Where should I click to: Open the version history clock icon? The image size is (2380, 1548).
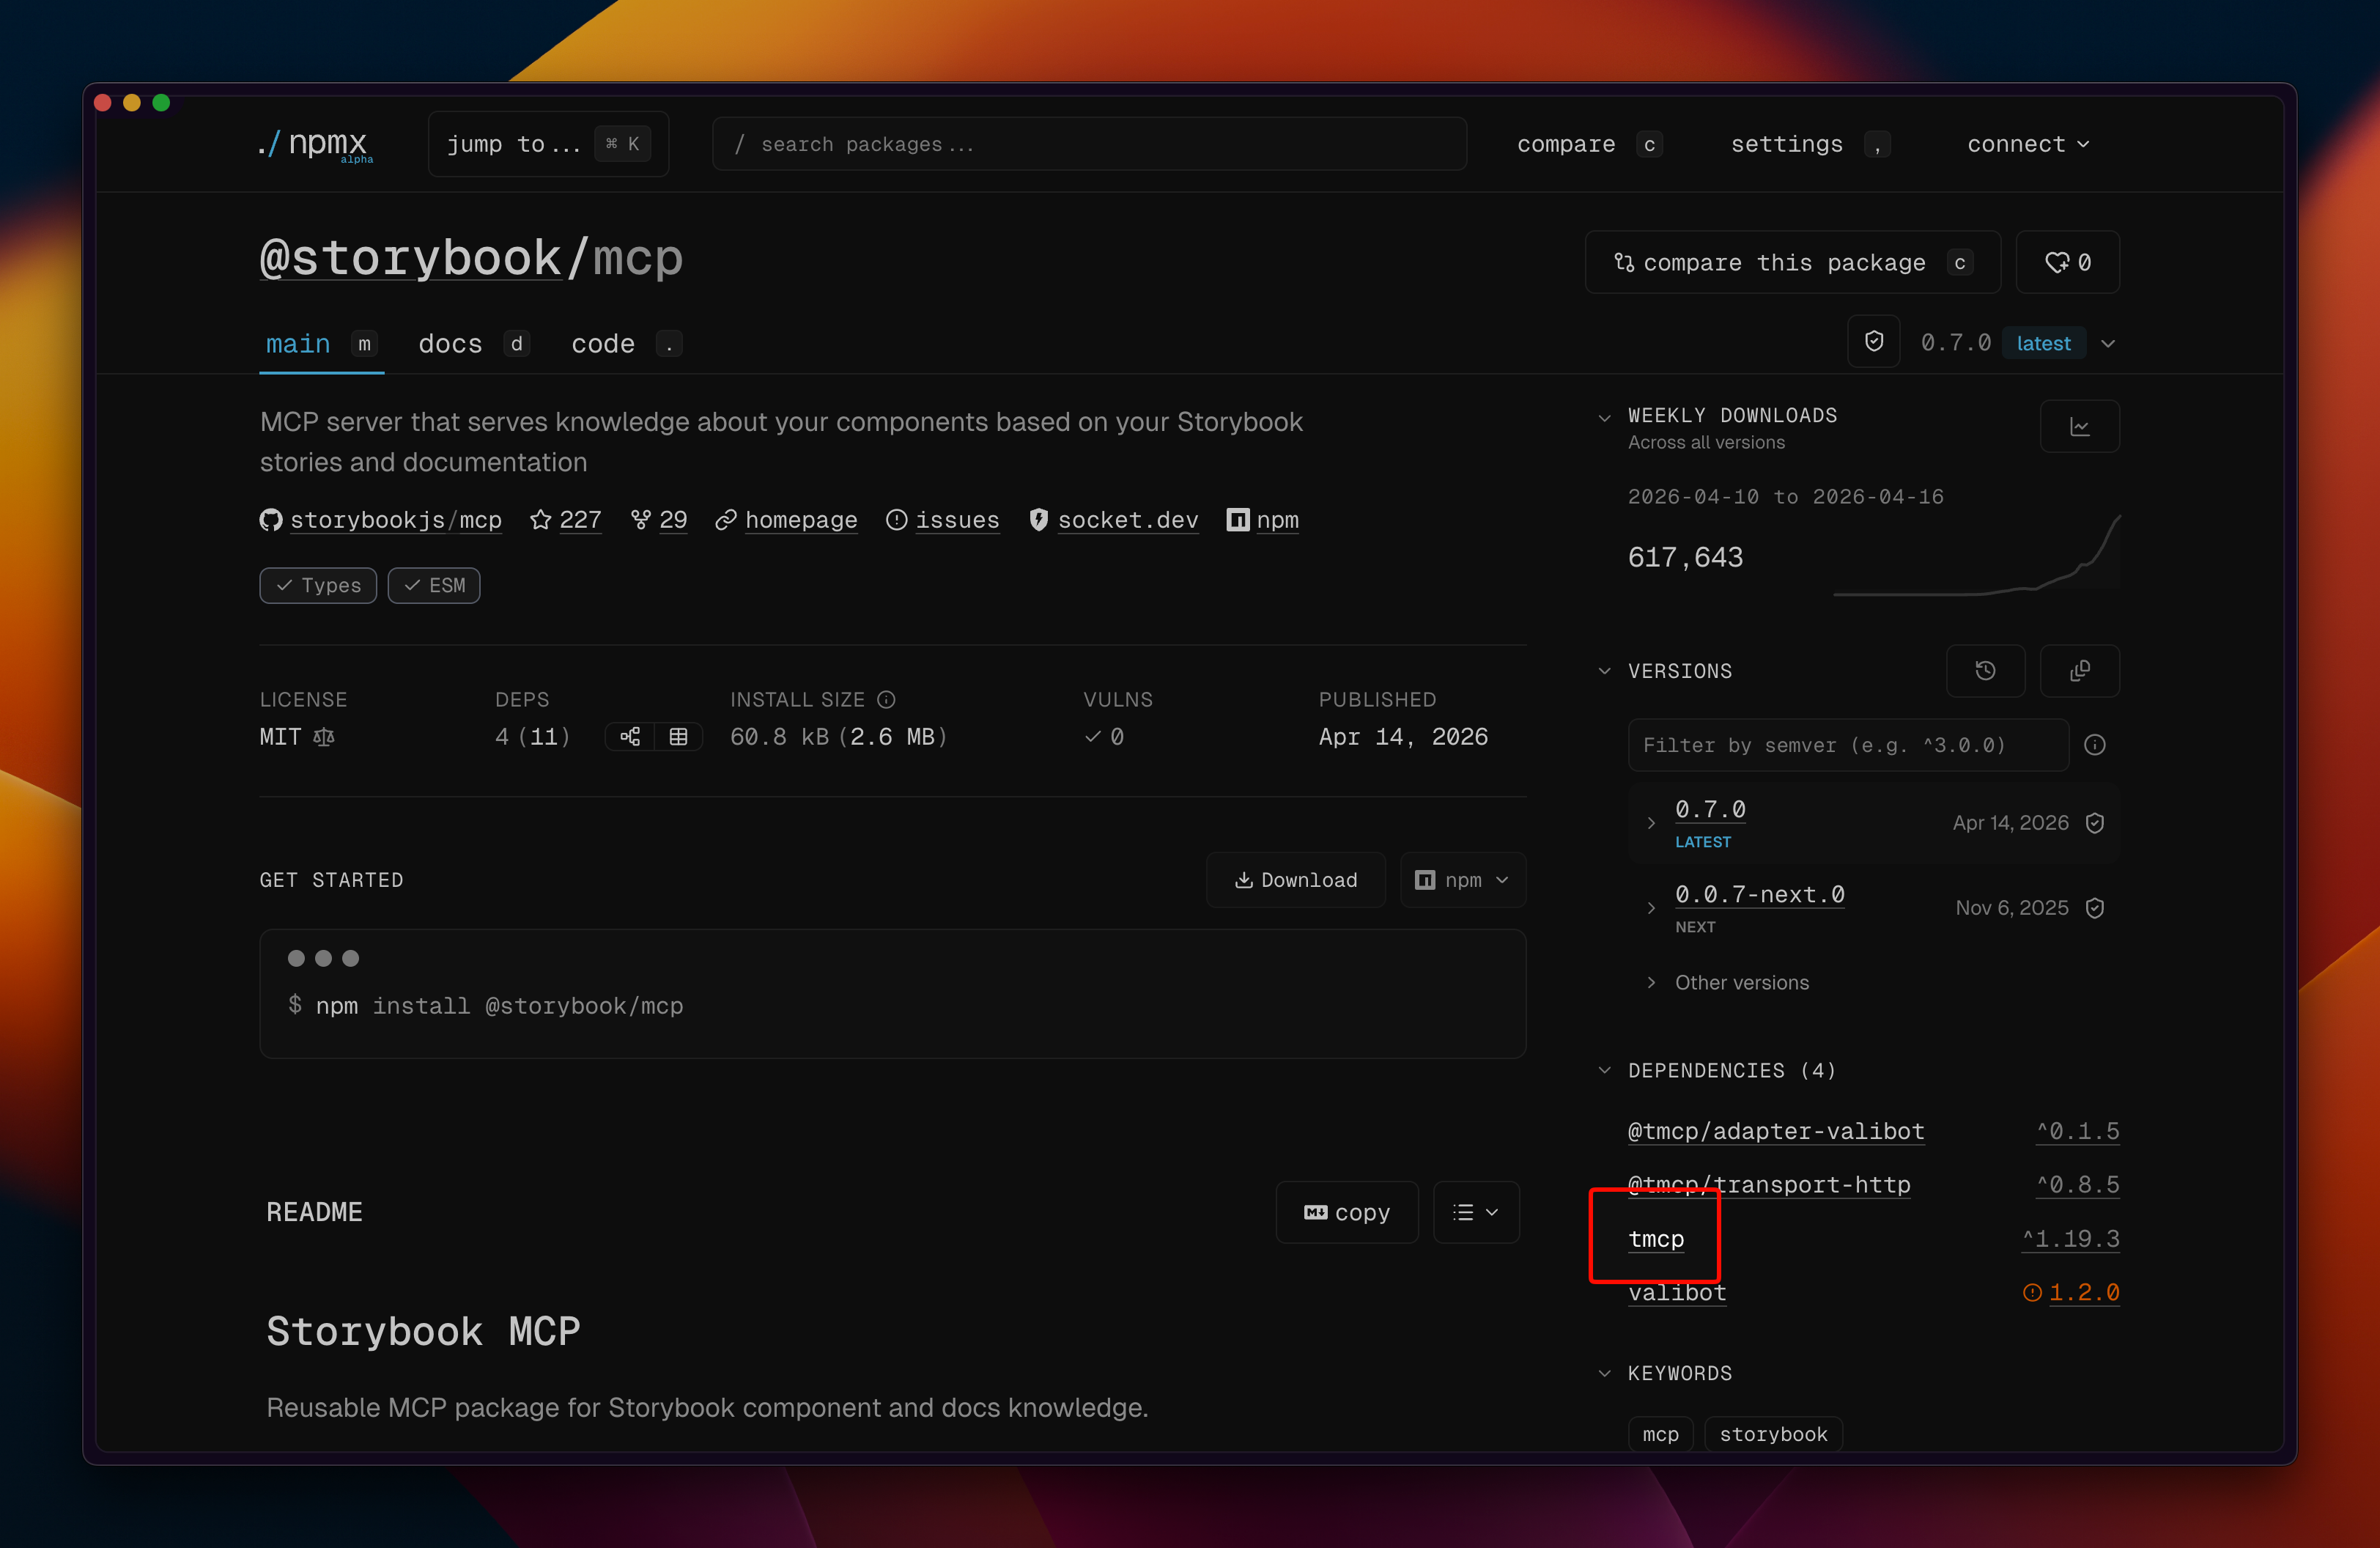click(1985, 671)
